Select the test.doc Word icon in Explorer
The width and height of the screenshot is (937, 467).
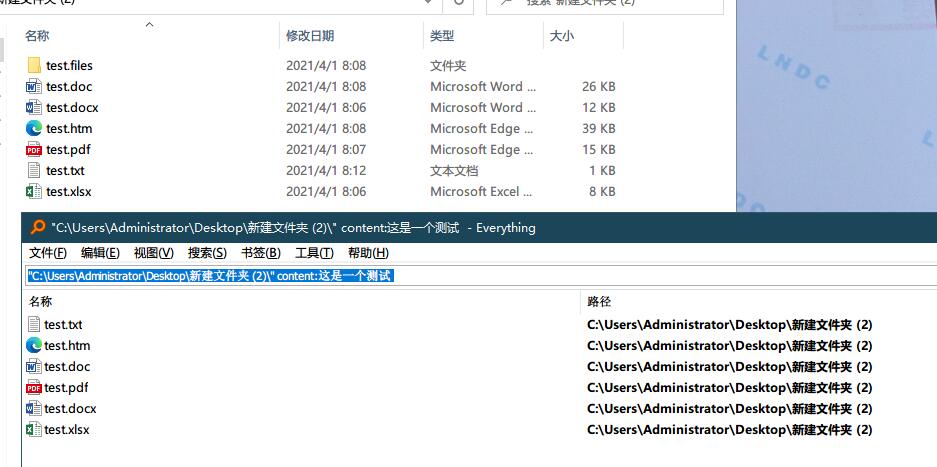[34, 87]
